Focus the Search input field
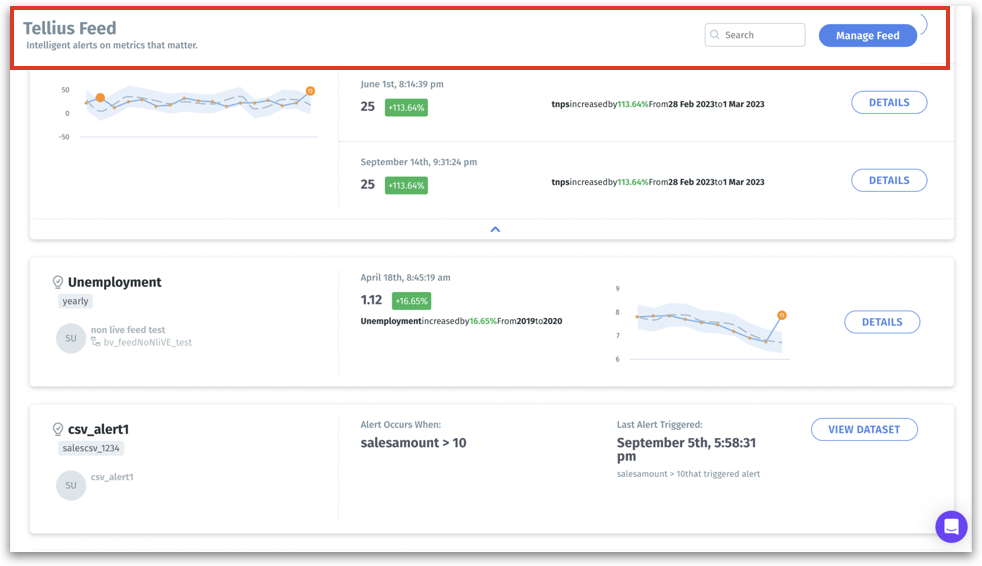 pos(762,35)
